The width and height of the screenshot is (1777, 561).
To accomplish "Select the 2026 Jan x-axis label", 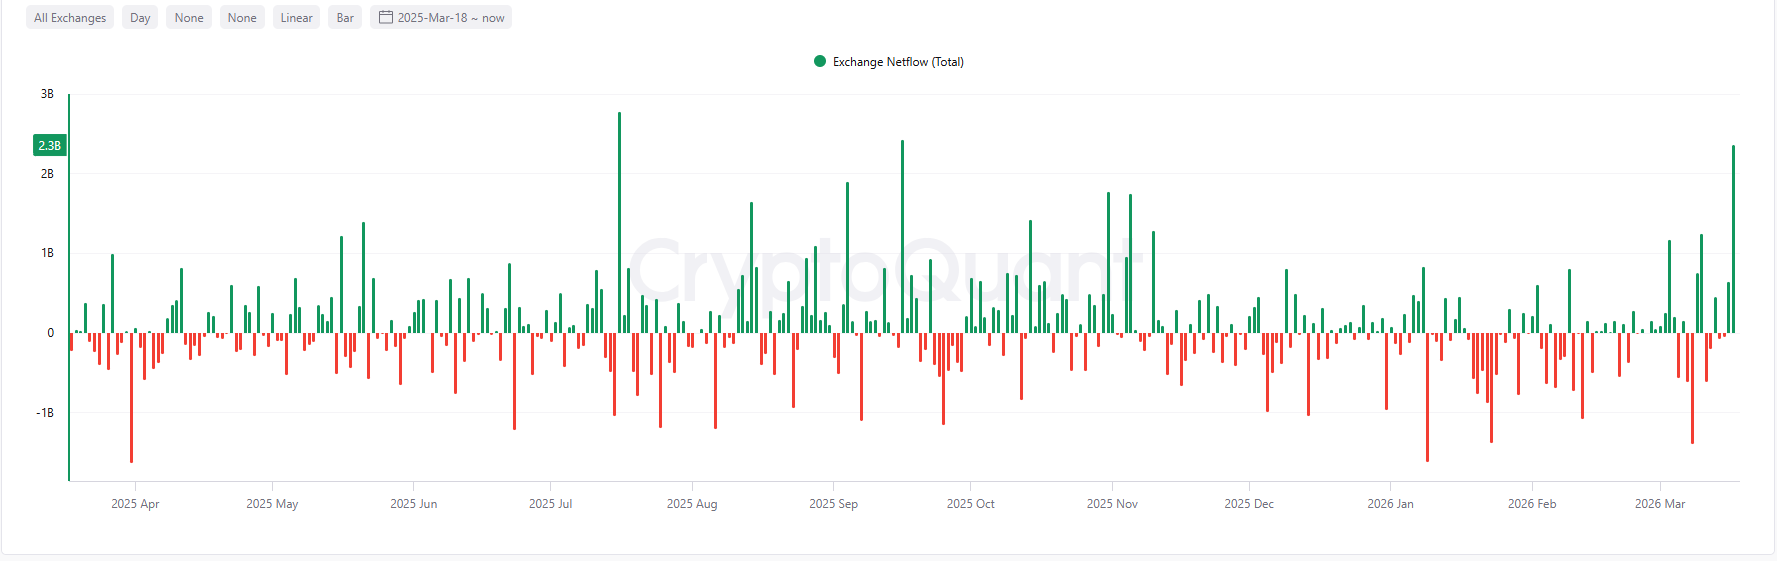I will (x=1390, y=504).
